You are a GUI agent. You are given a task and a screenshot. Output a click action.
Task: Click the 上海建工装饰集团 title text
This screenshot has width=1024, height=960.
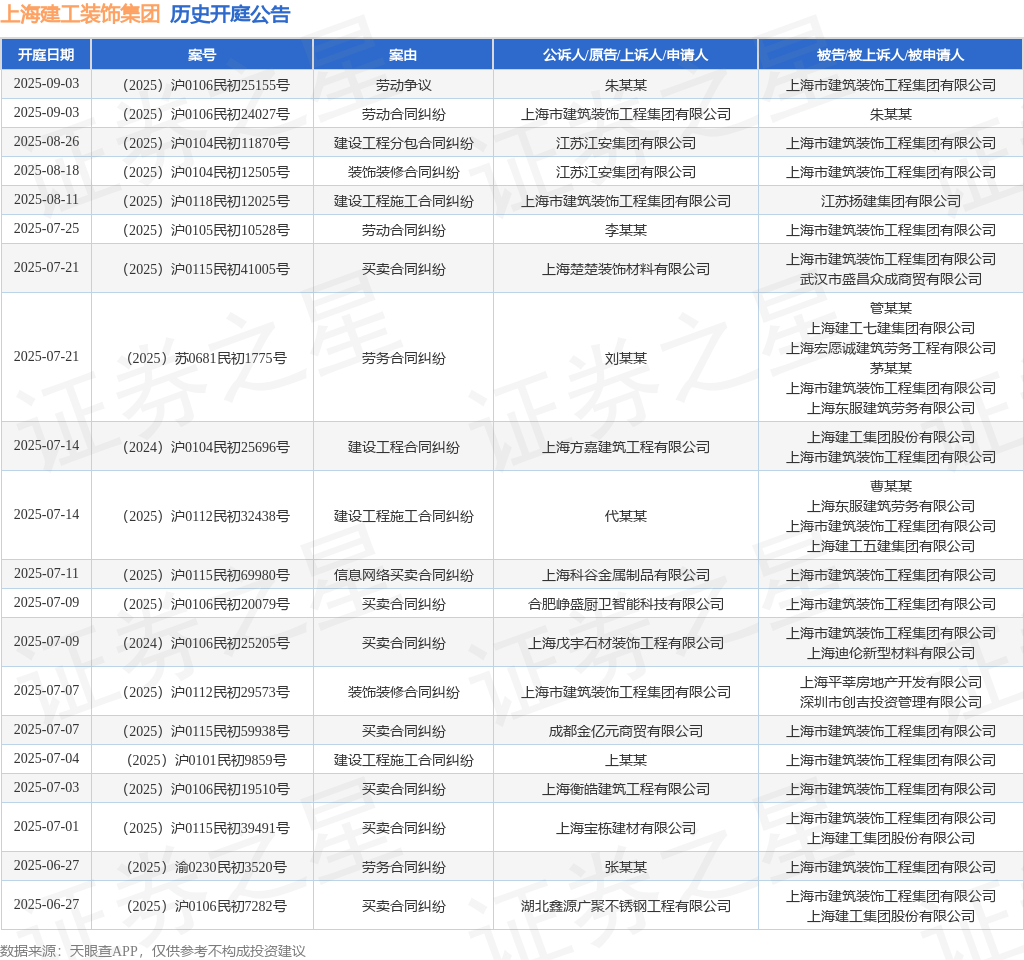80,14
